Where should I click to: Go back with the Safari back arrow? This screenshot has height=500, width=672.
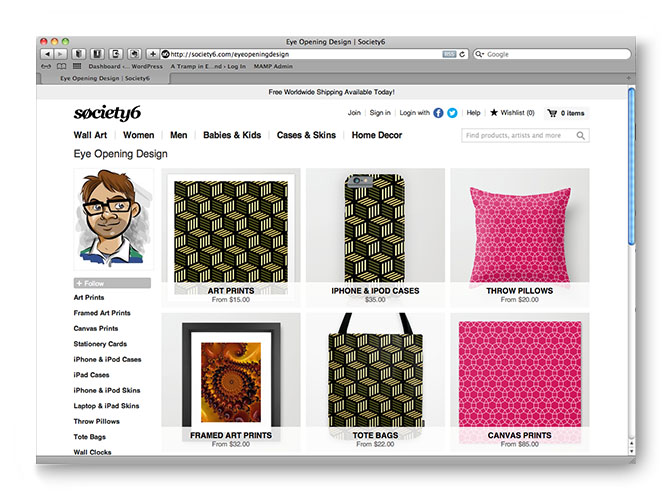(x=47, y=54)
